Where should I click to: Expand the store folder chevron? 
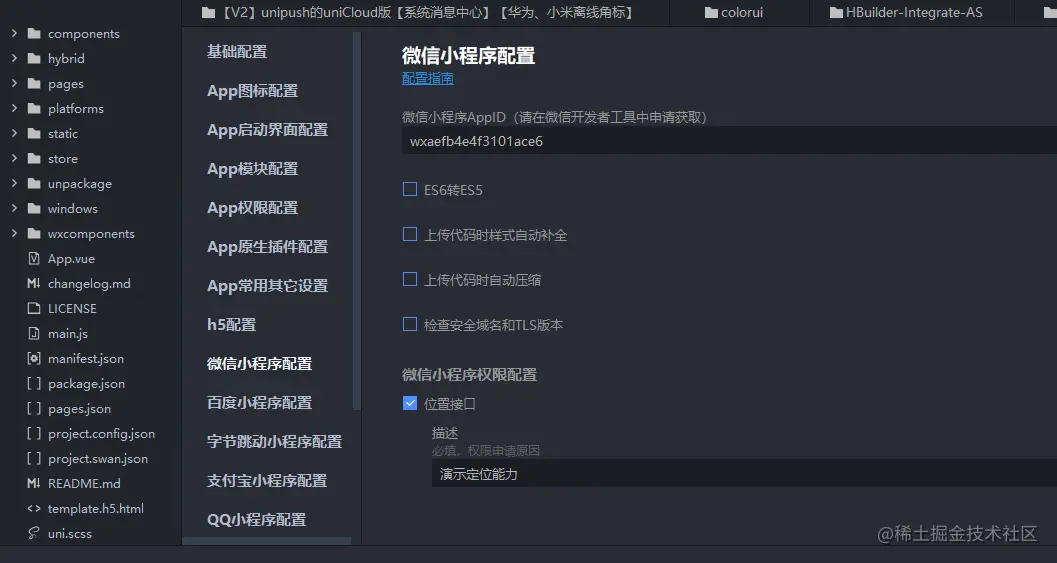(14, 158)
